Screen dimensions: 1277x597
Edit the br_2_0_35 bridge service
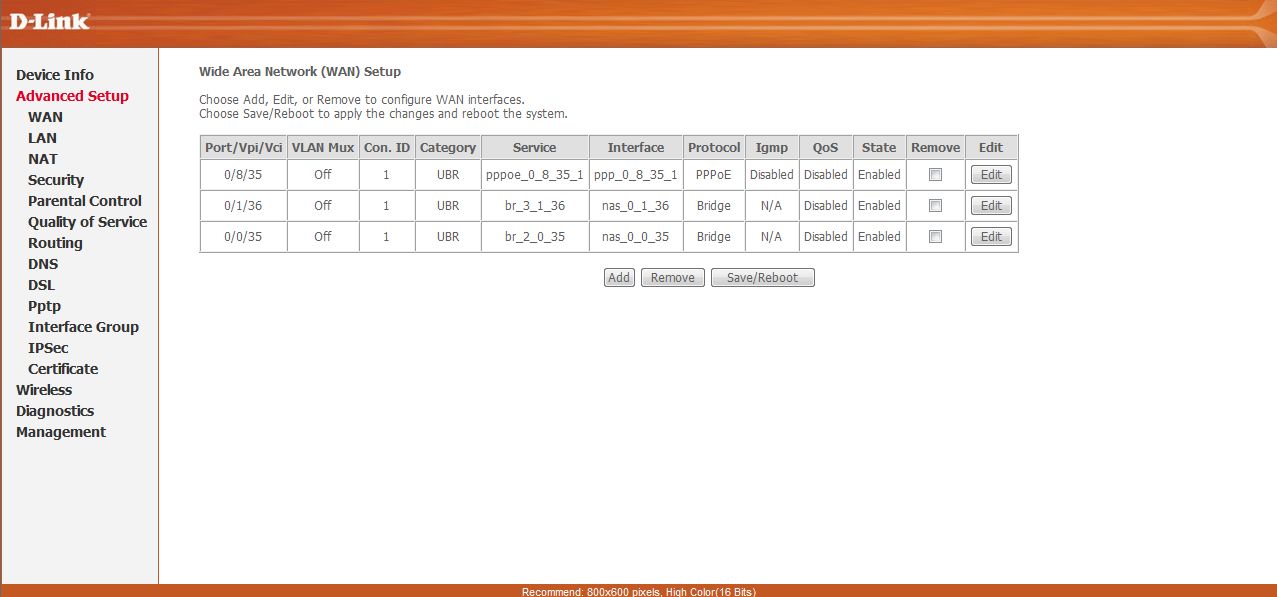pyautogui.click(x=991, y=237)
